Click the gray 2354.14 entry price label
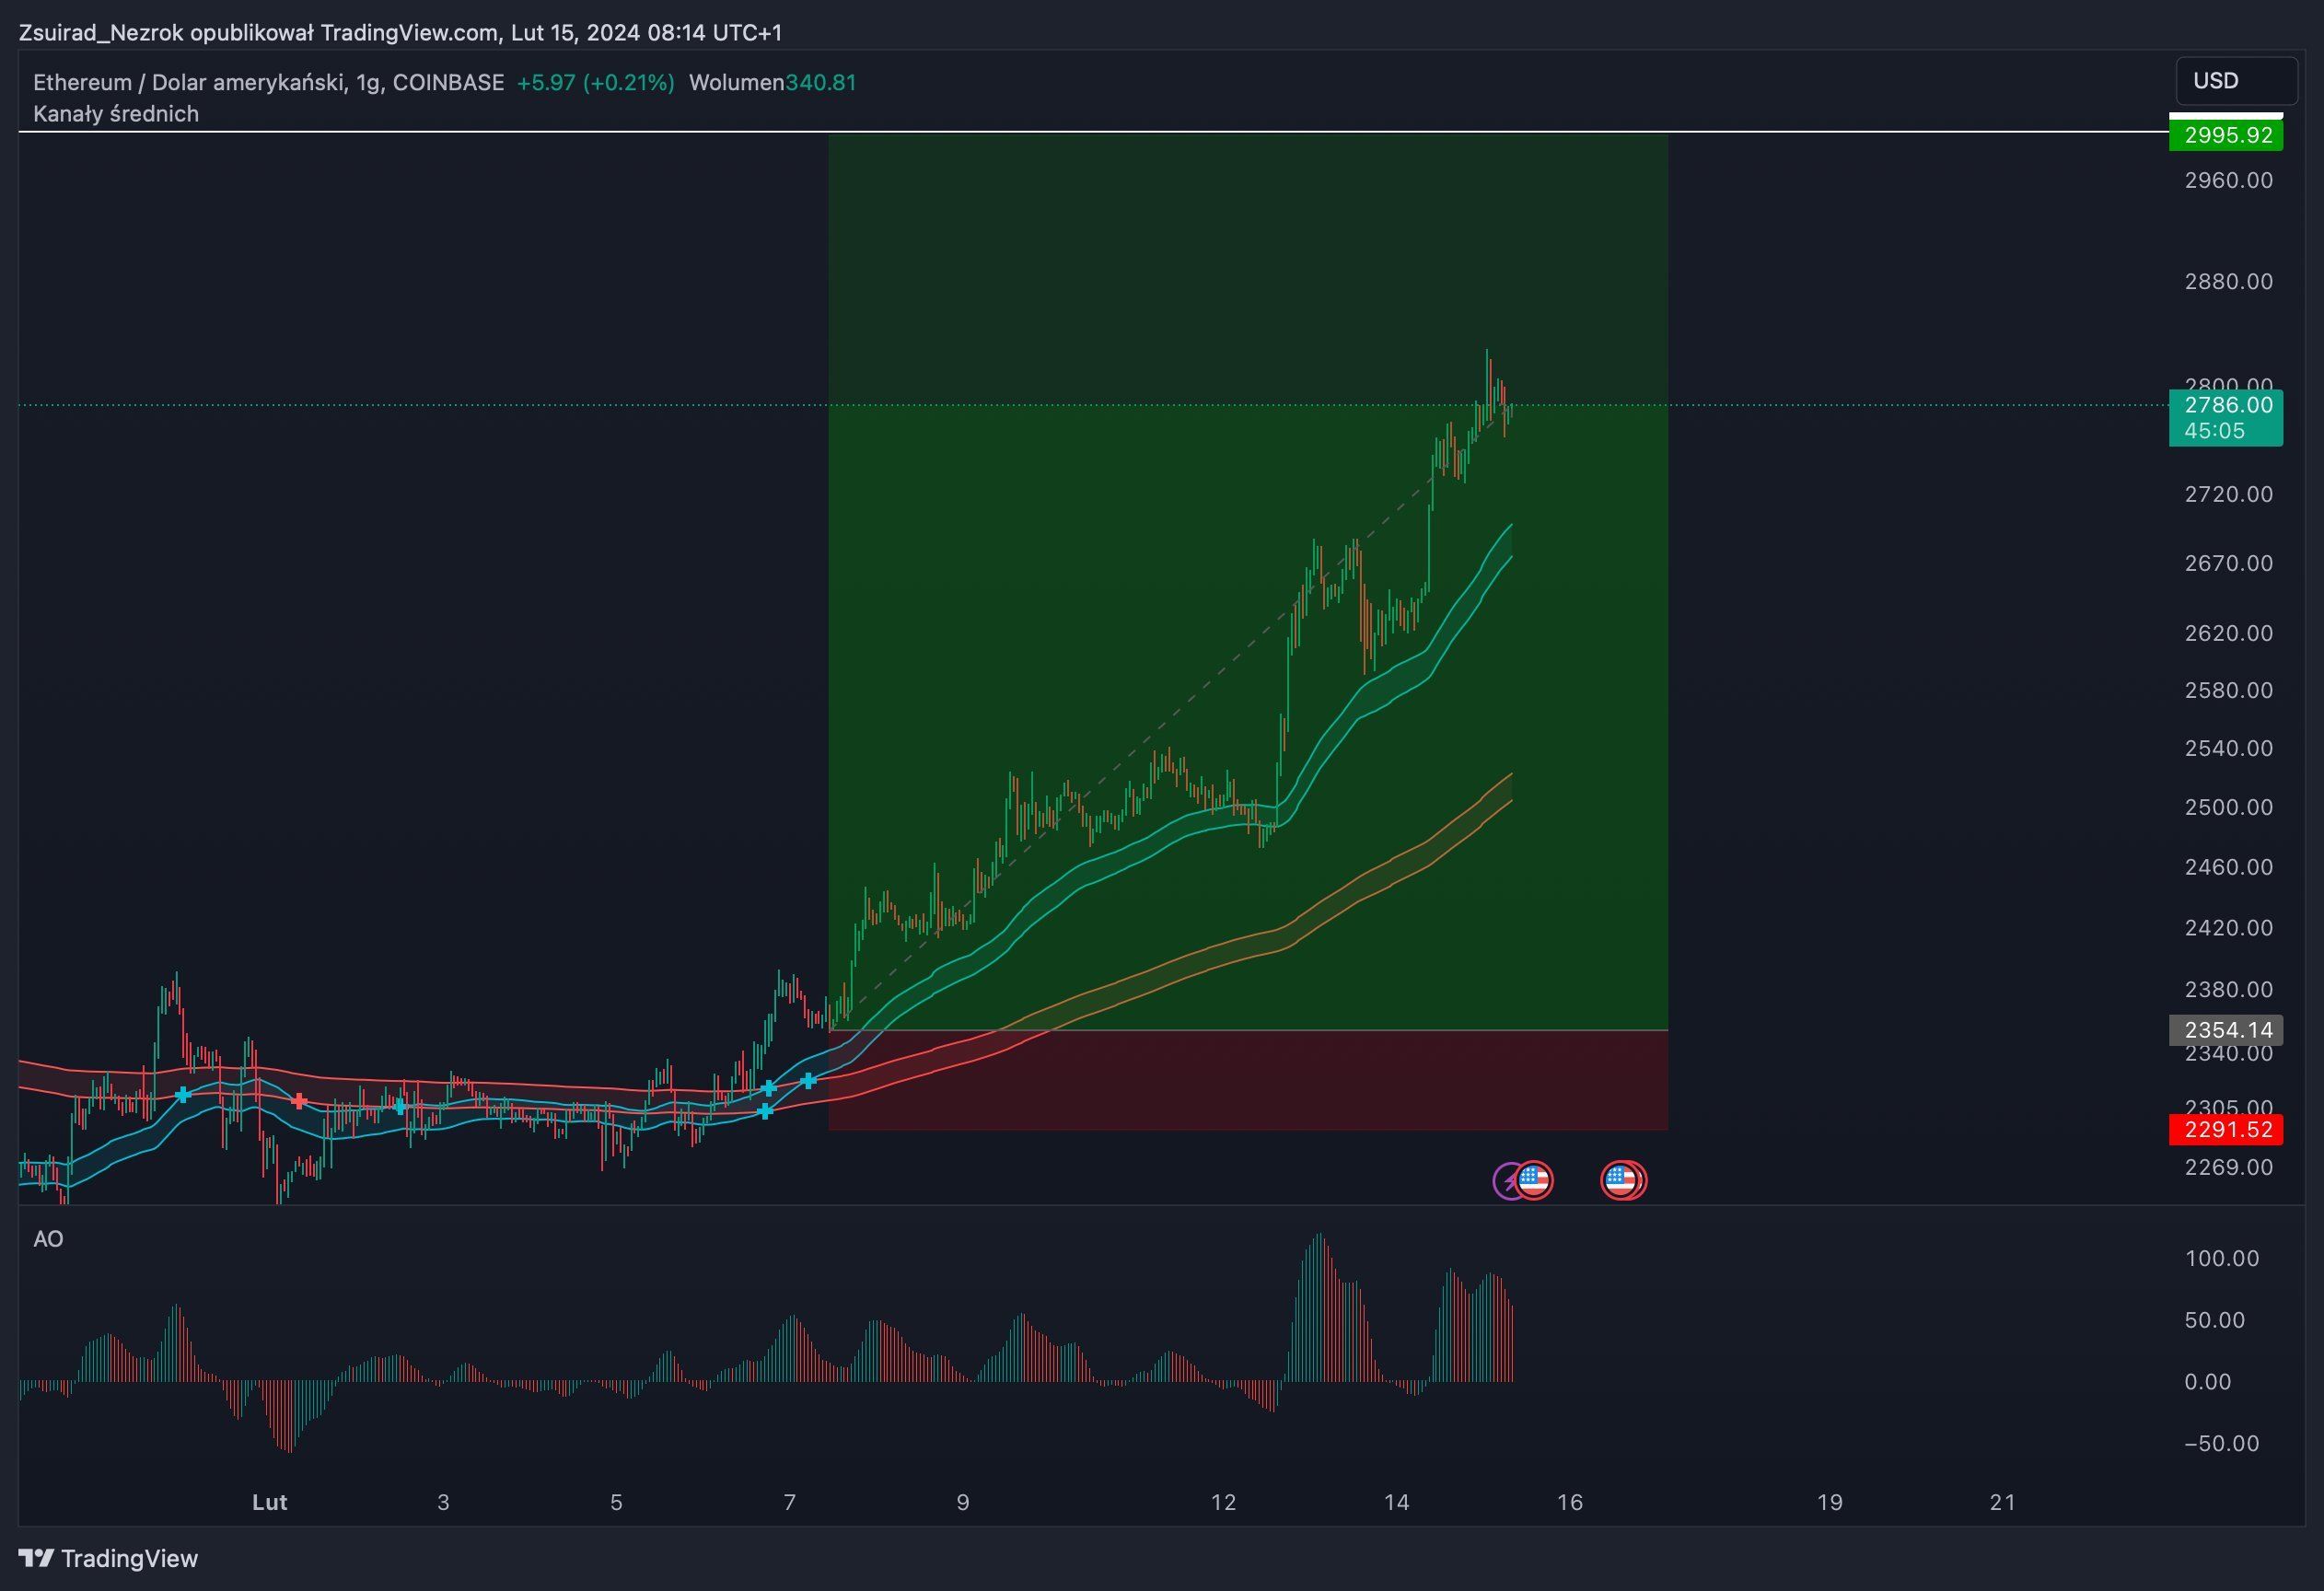The width and height of the screenshot is (2324, 1591). 2226,1030
